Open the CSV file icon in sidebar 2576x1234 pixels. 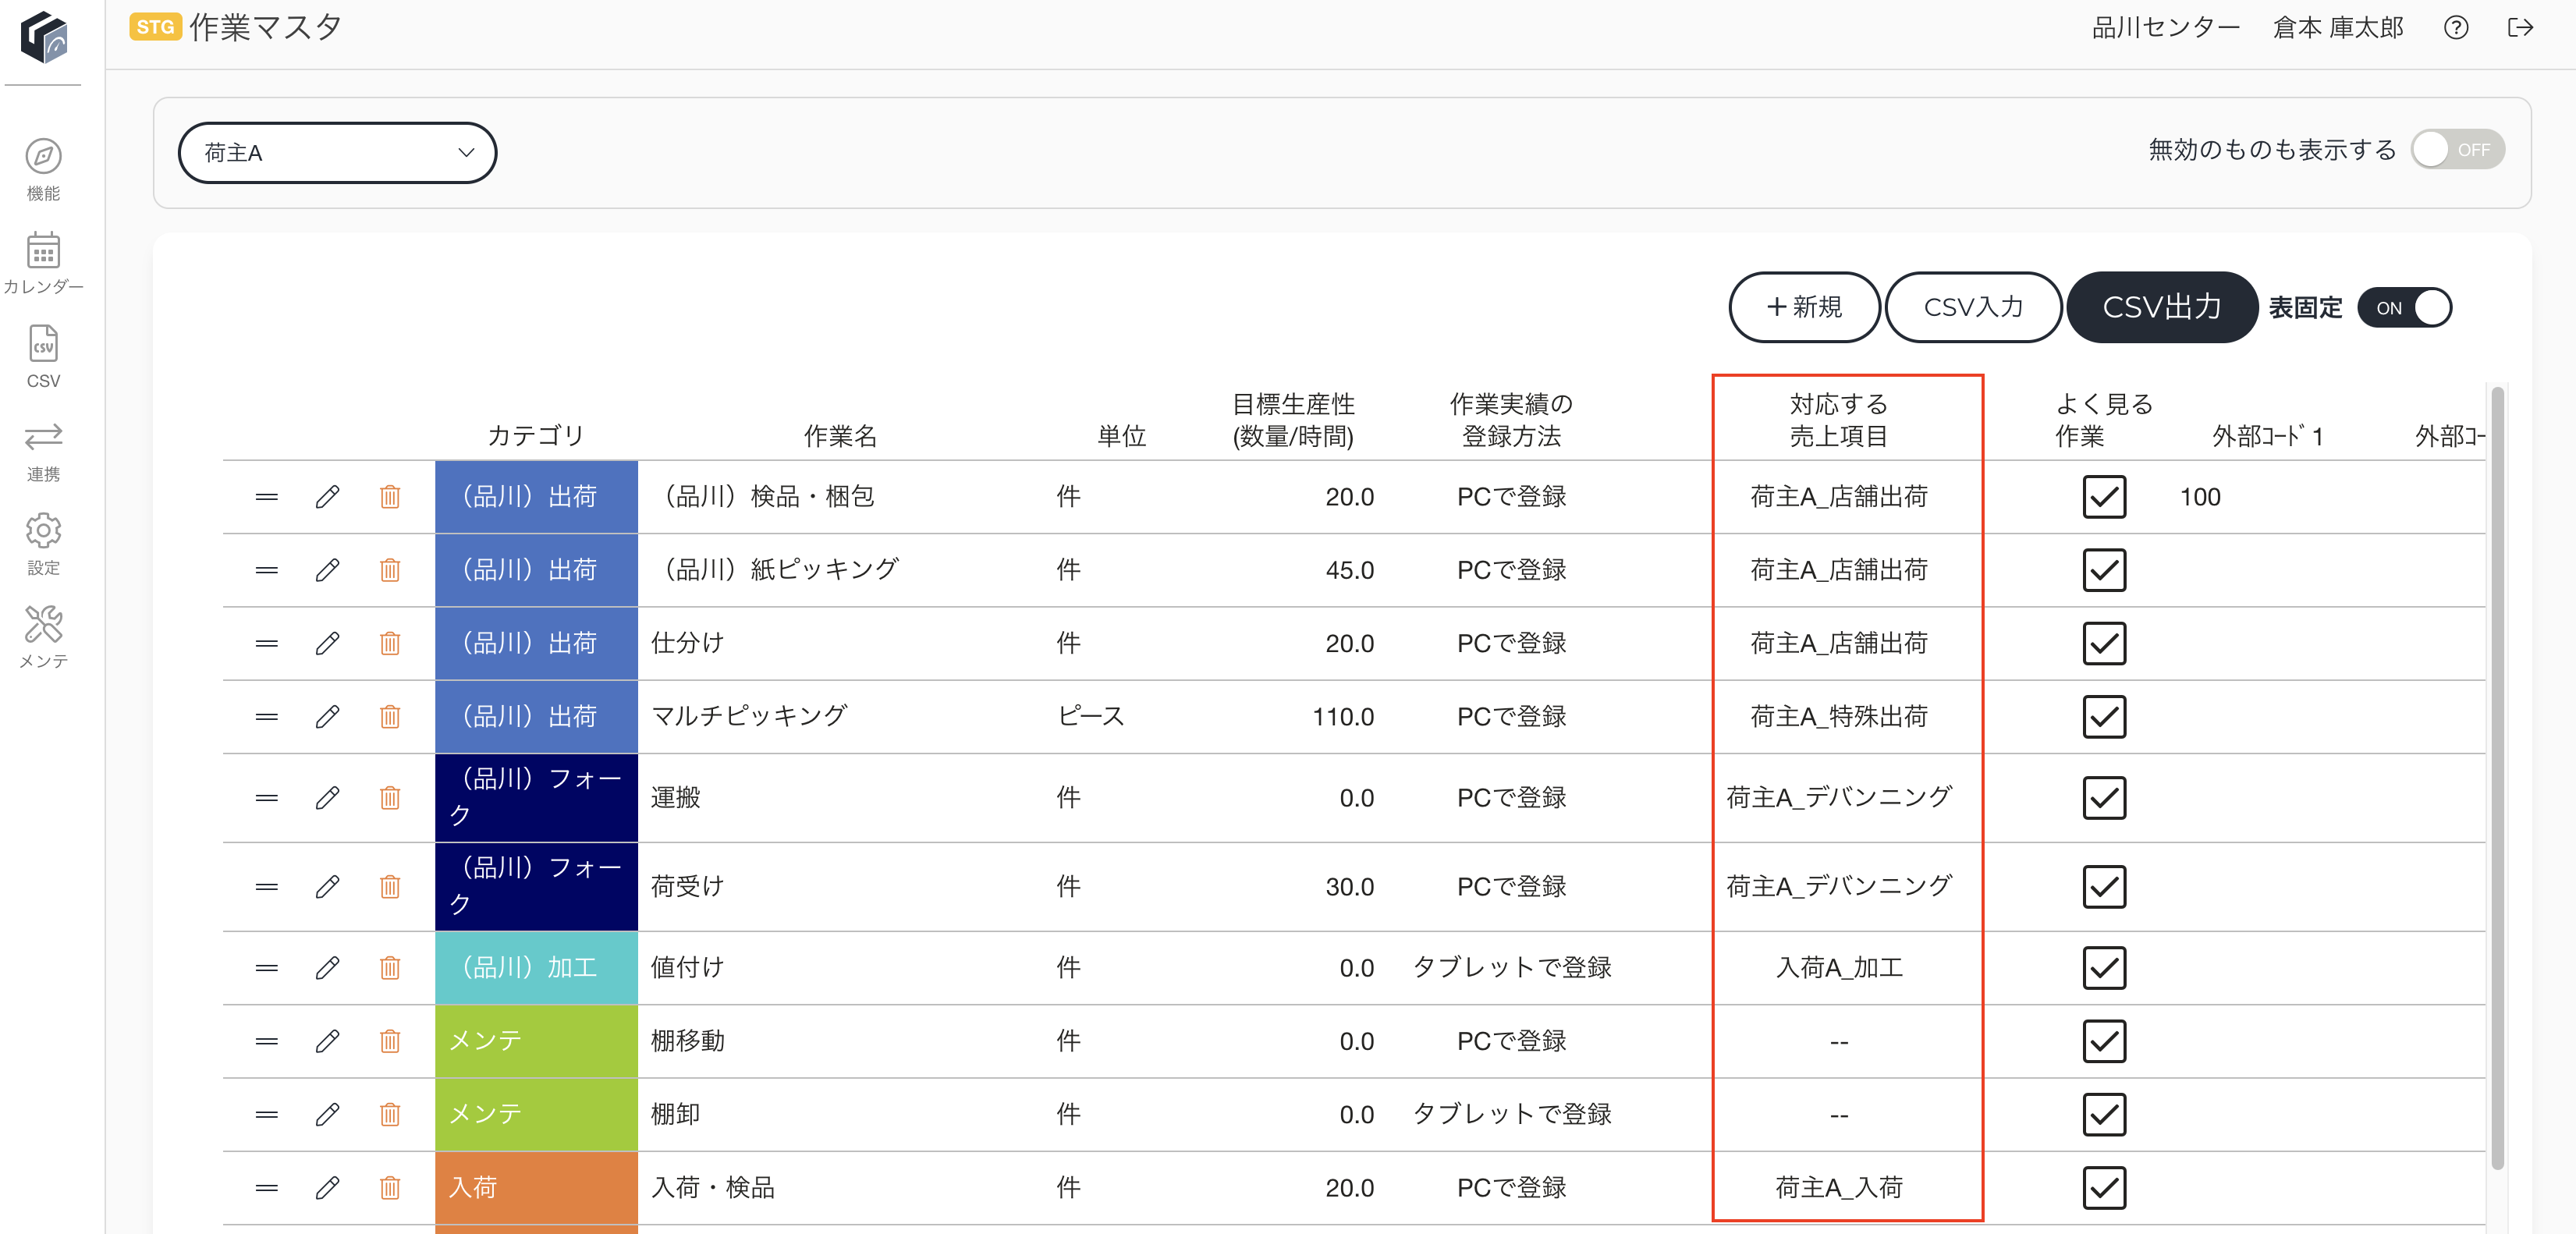click(43, 343)
